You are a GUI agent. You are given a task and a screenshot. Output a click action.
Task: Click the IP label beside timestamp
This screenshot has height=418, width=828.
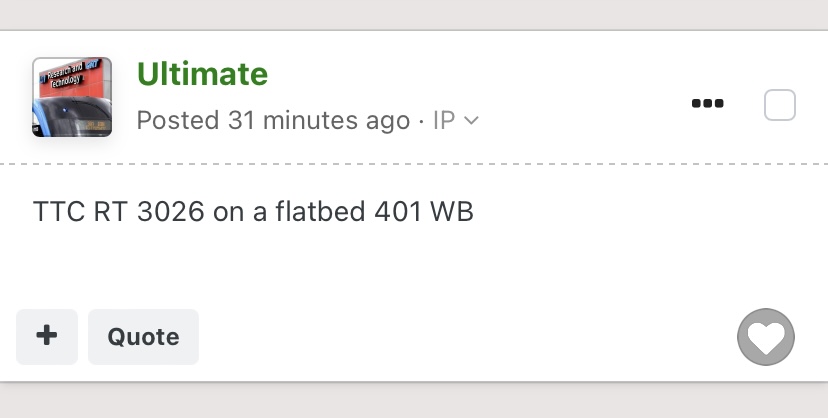coord(444,121)
